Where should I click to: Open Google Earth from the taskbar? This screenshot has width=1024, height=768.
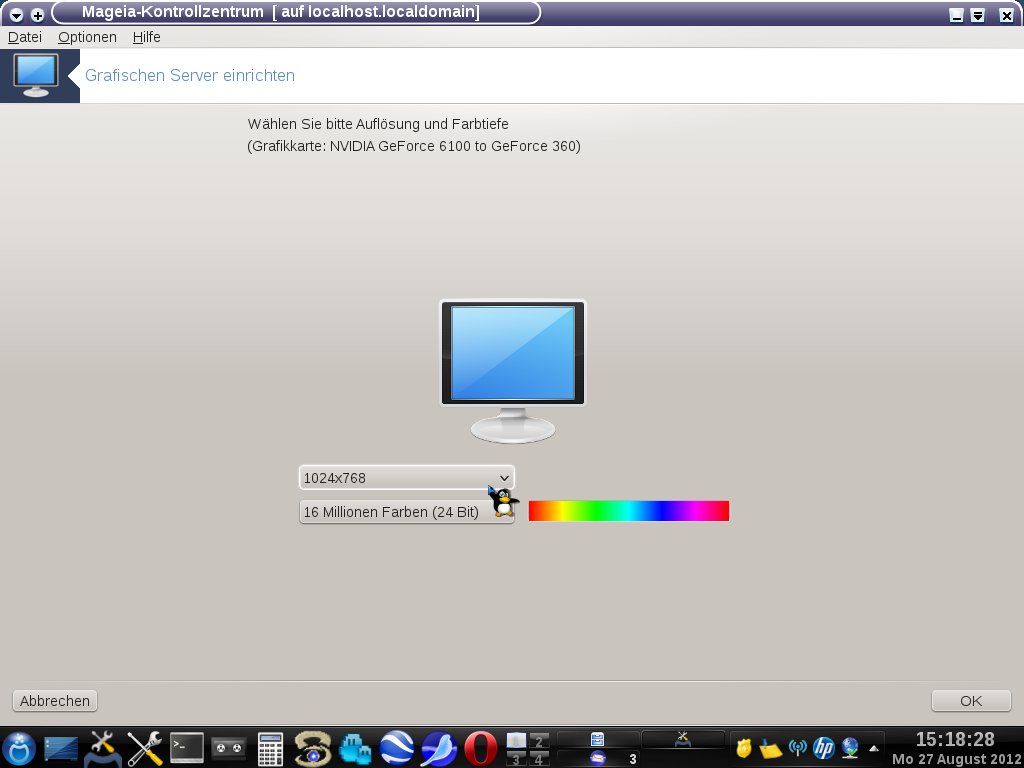(397, 748)
